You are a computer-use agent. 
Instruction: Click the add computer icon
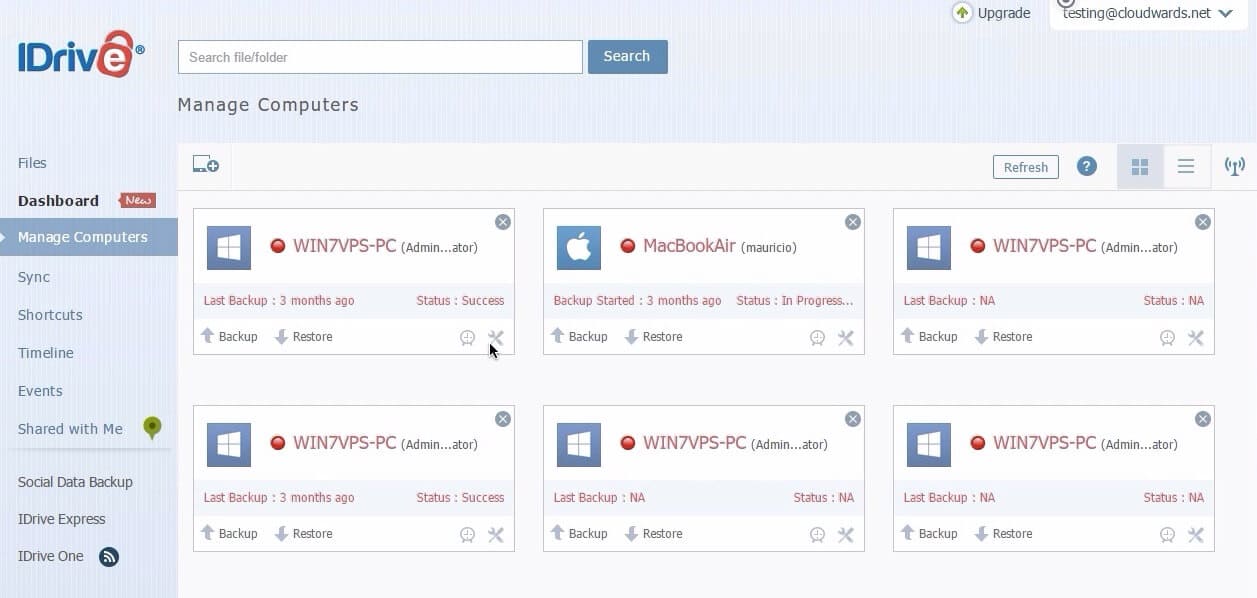(205, 165)
